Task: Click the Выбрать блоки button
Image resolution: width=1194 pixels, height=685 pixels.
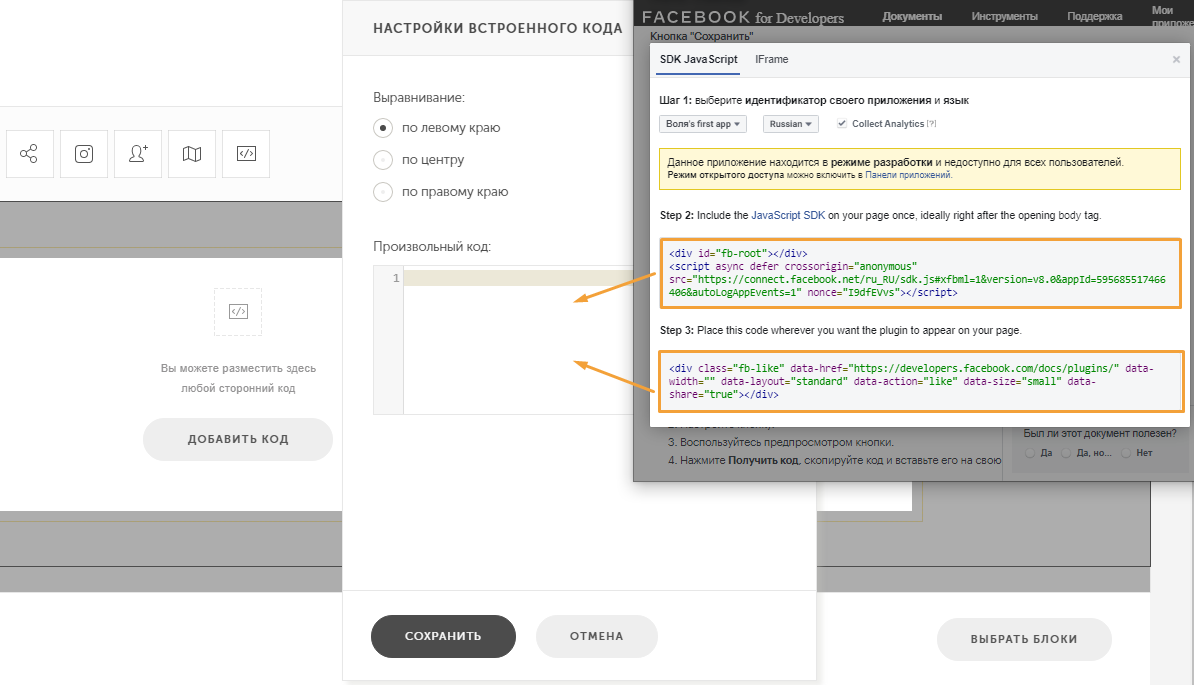Action: tap(1023, 639)
